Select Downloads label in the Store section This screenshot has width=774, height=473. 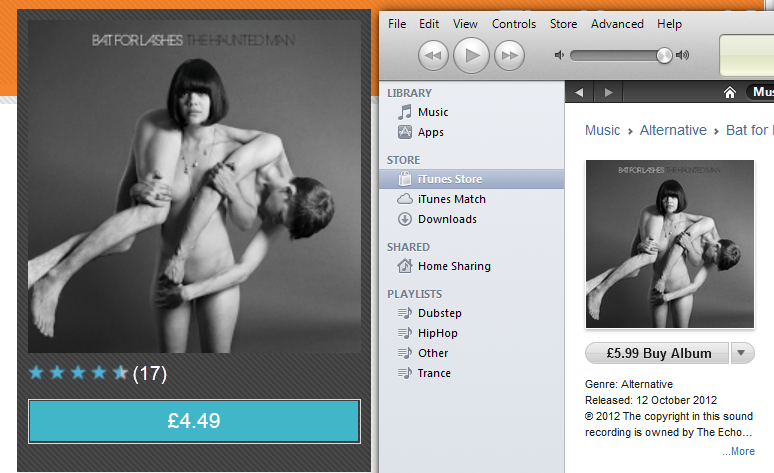point(447,219)
